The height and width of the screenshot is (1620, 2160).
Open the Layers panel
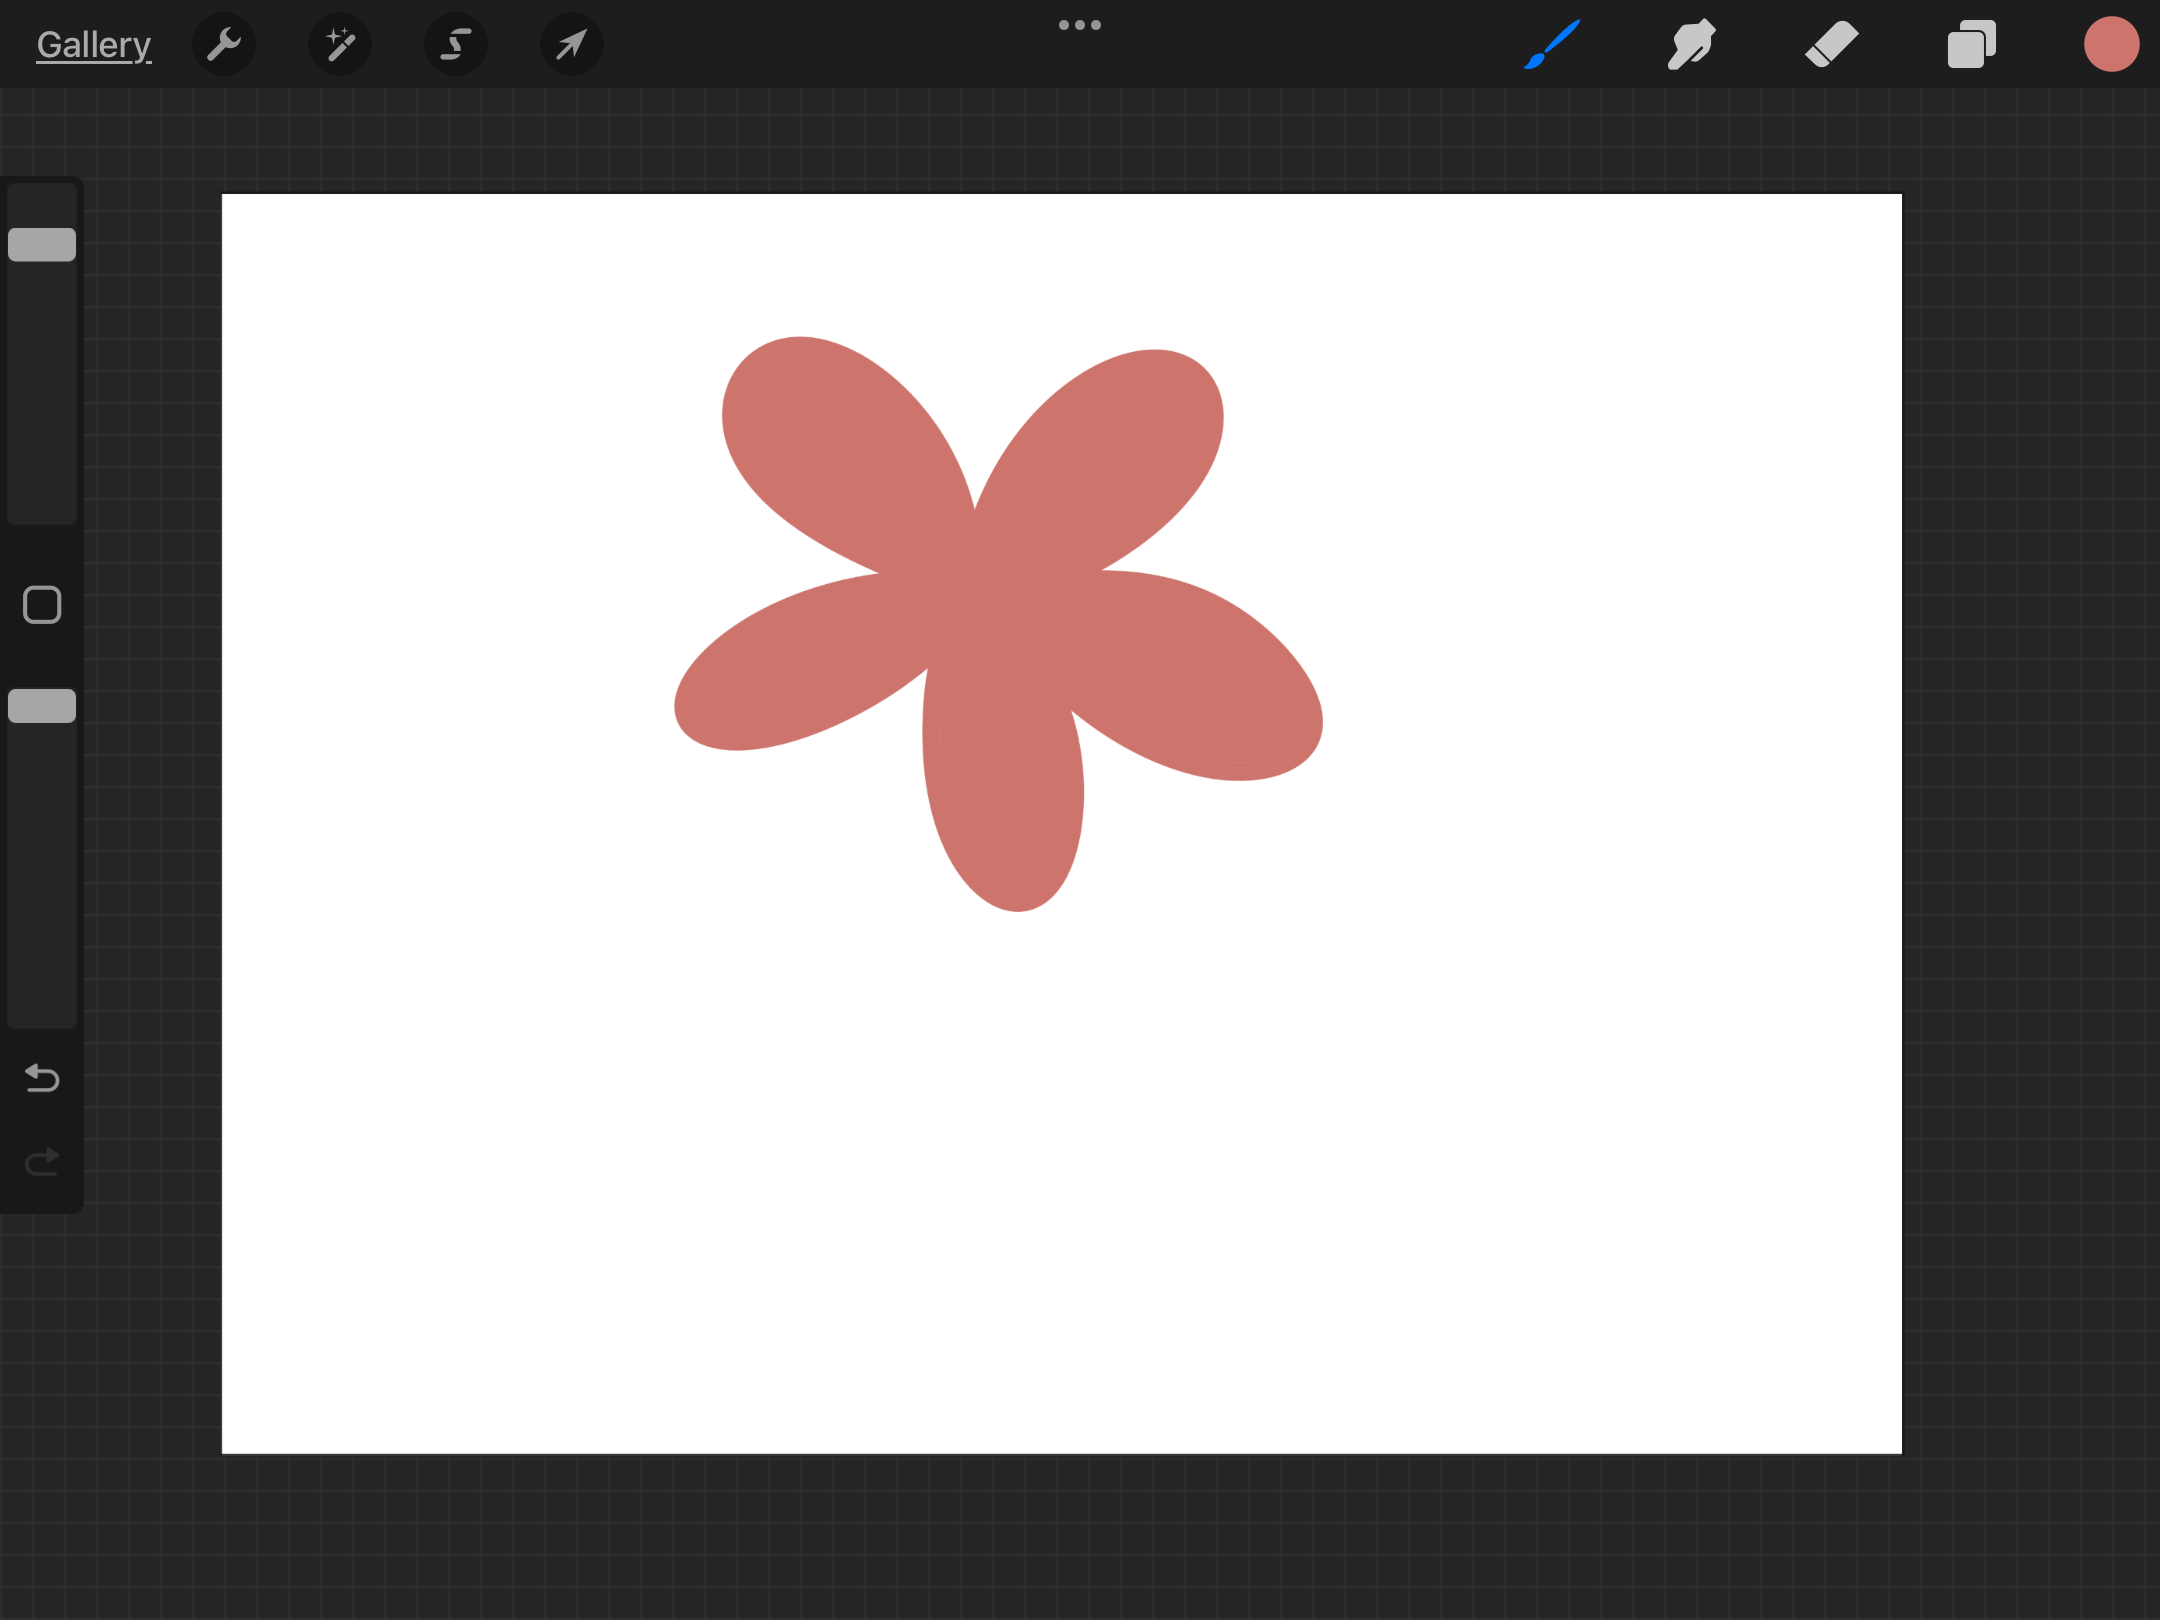pos(1970,44)
